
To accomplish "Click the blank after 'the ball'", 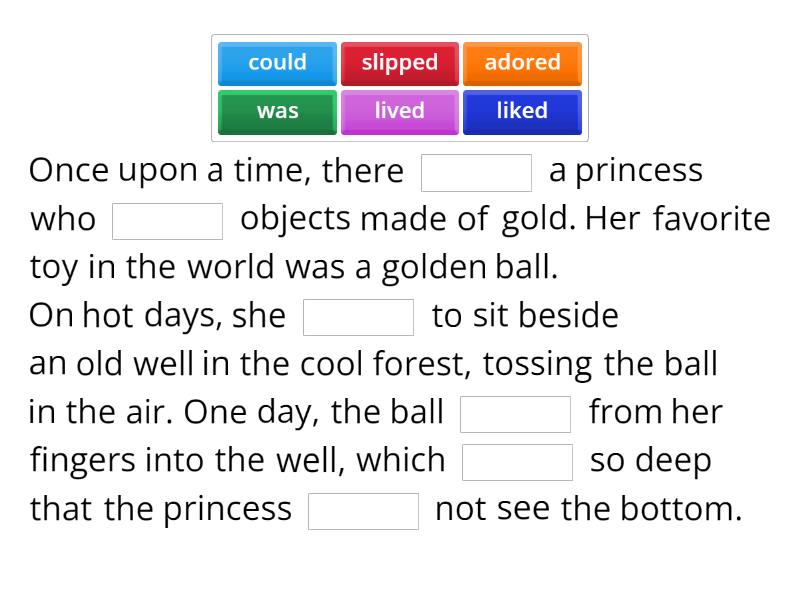I will pos(516,413).
